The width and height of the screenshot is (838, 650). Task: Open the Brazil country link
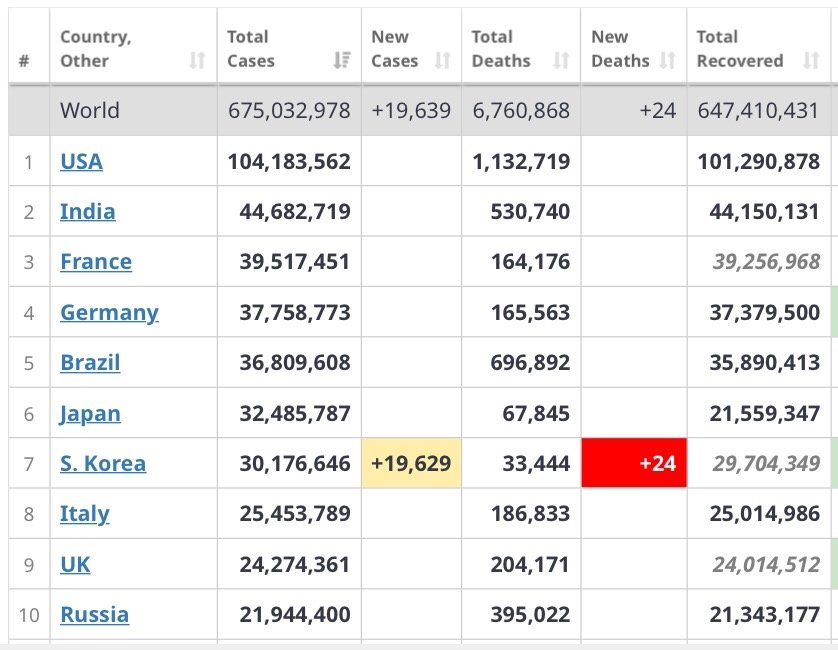90,363
